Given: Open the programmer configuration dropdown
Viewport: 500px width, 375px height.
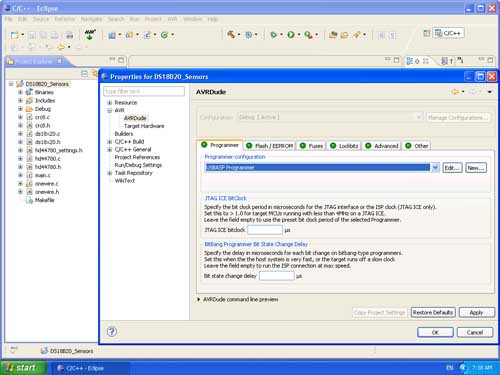Looking at the screenshot, I should pos(435,168).
